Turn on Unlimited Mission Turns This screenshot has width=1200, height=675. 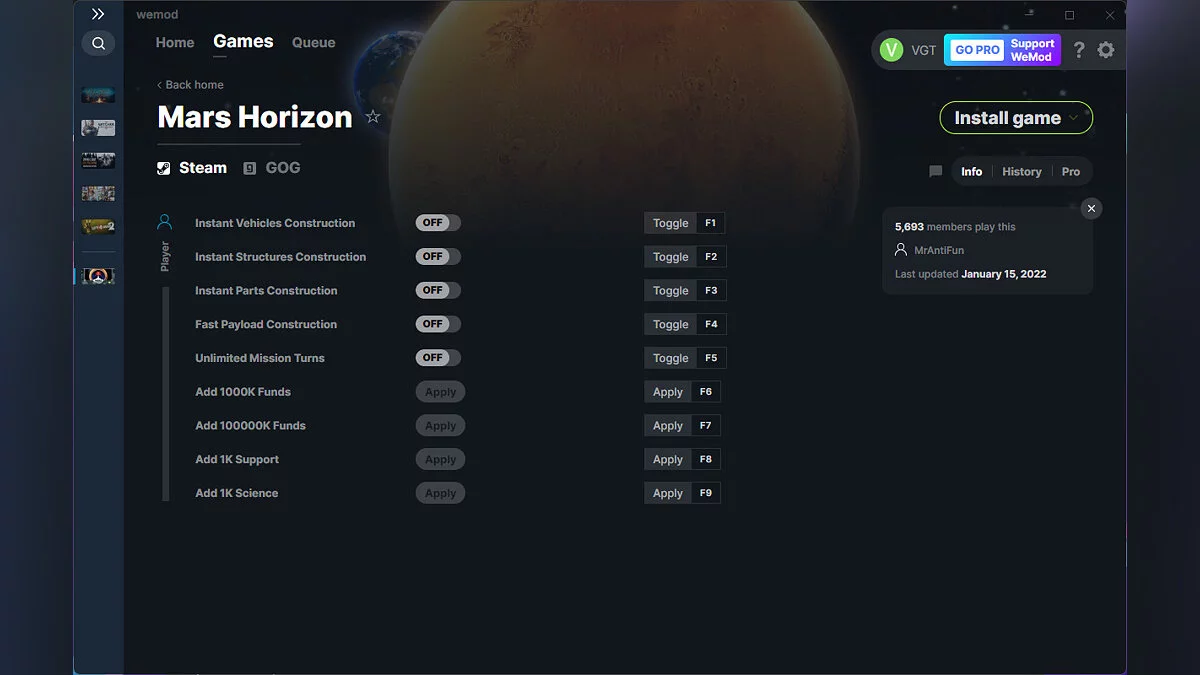point(437,357)
